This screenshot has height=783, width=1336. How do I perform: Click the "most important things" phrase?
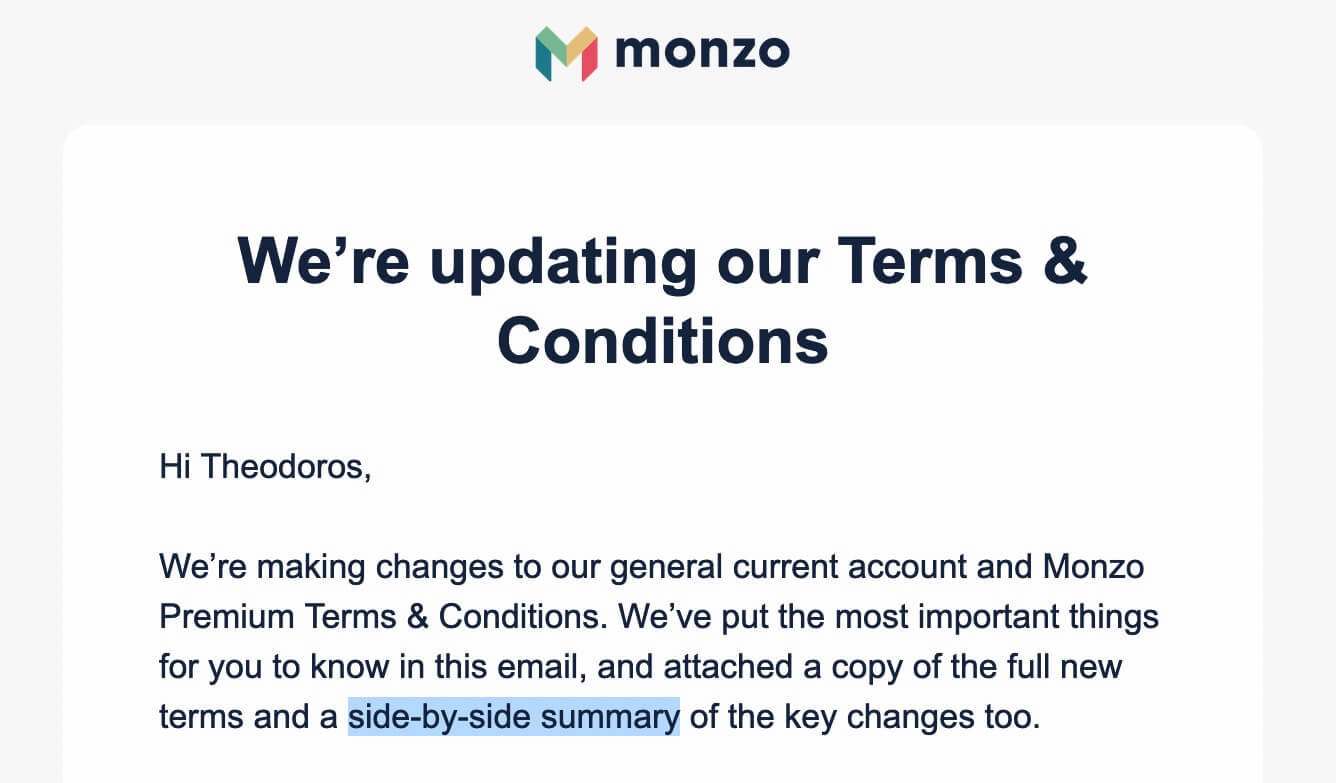996,617
